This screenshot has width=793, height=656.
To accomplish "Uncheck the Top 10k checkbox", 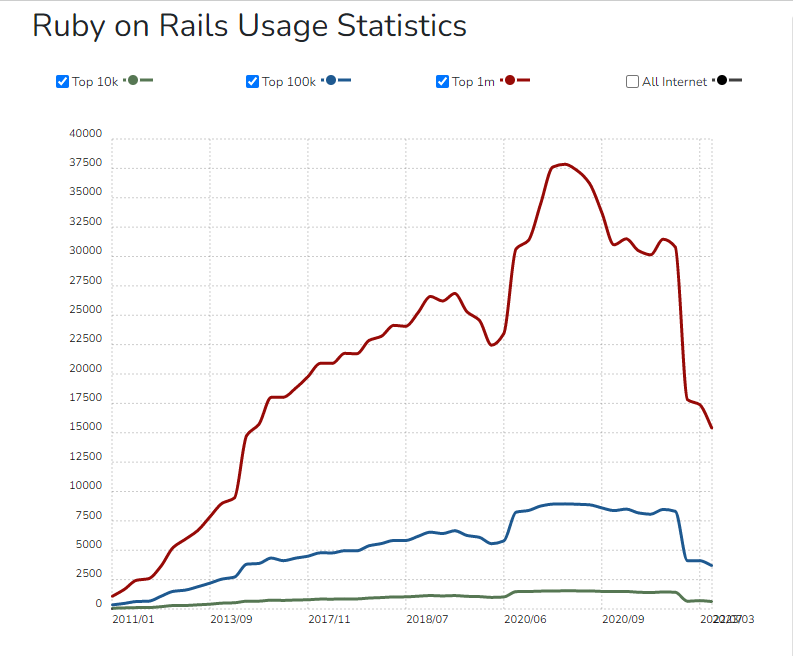I will point(62,81).
